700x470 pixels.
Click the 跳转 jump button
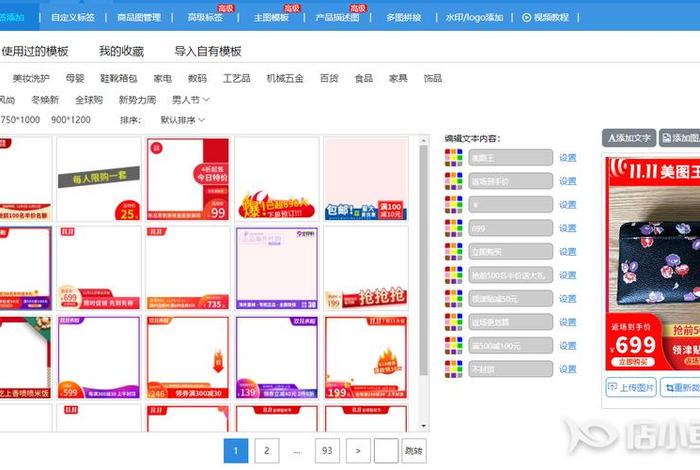413,451
